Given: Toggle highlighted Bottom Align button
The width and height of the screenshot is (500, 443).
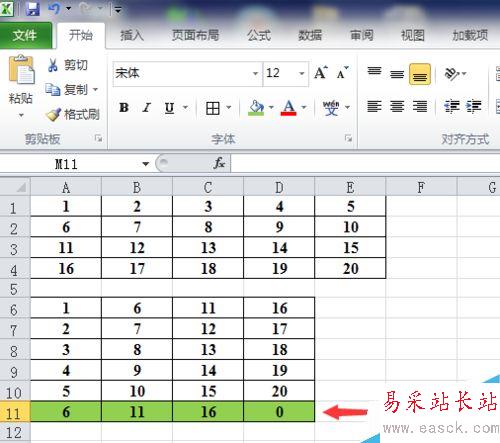Looking at the screenshot, I should pos(420,74).
